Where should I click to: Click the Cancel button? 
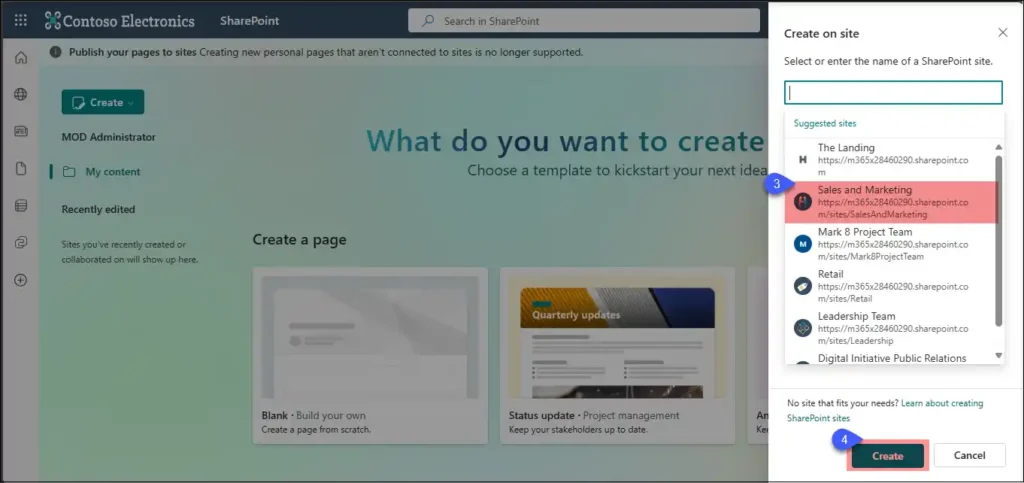click(970, 456)
